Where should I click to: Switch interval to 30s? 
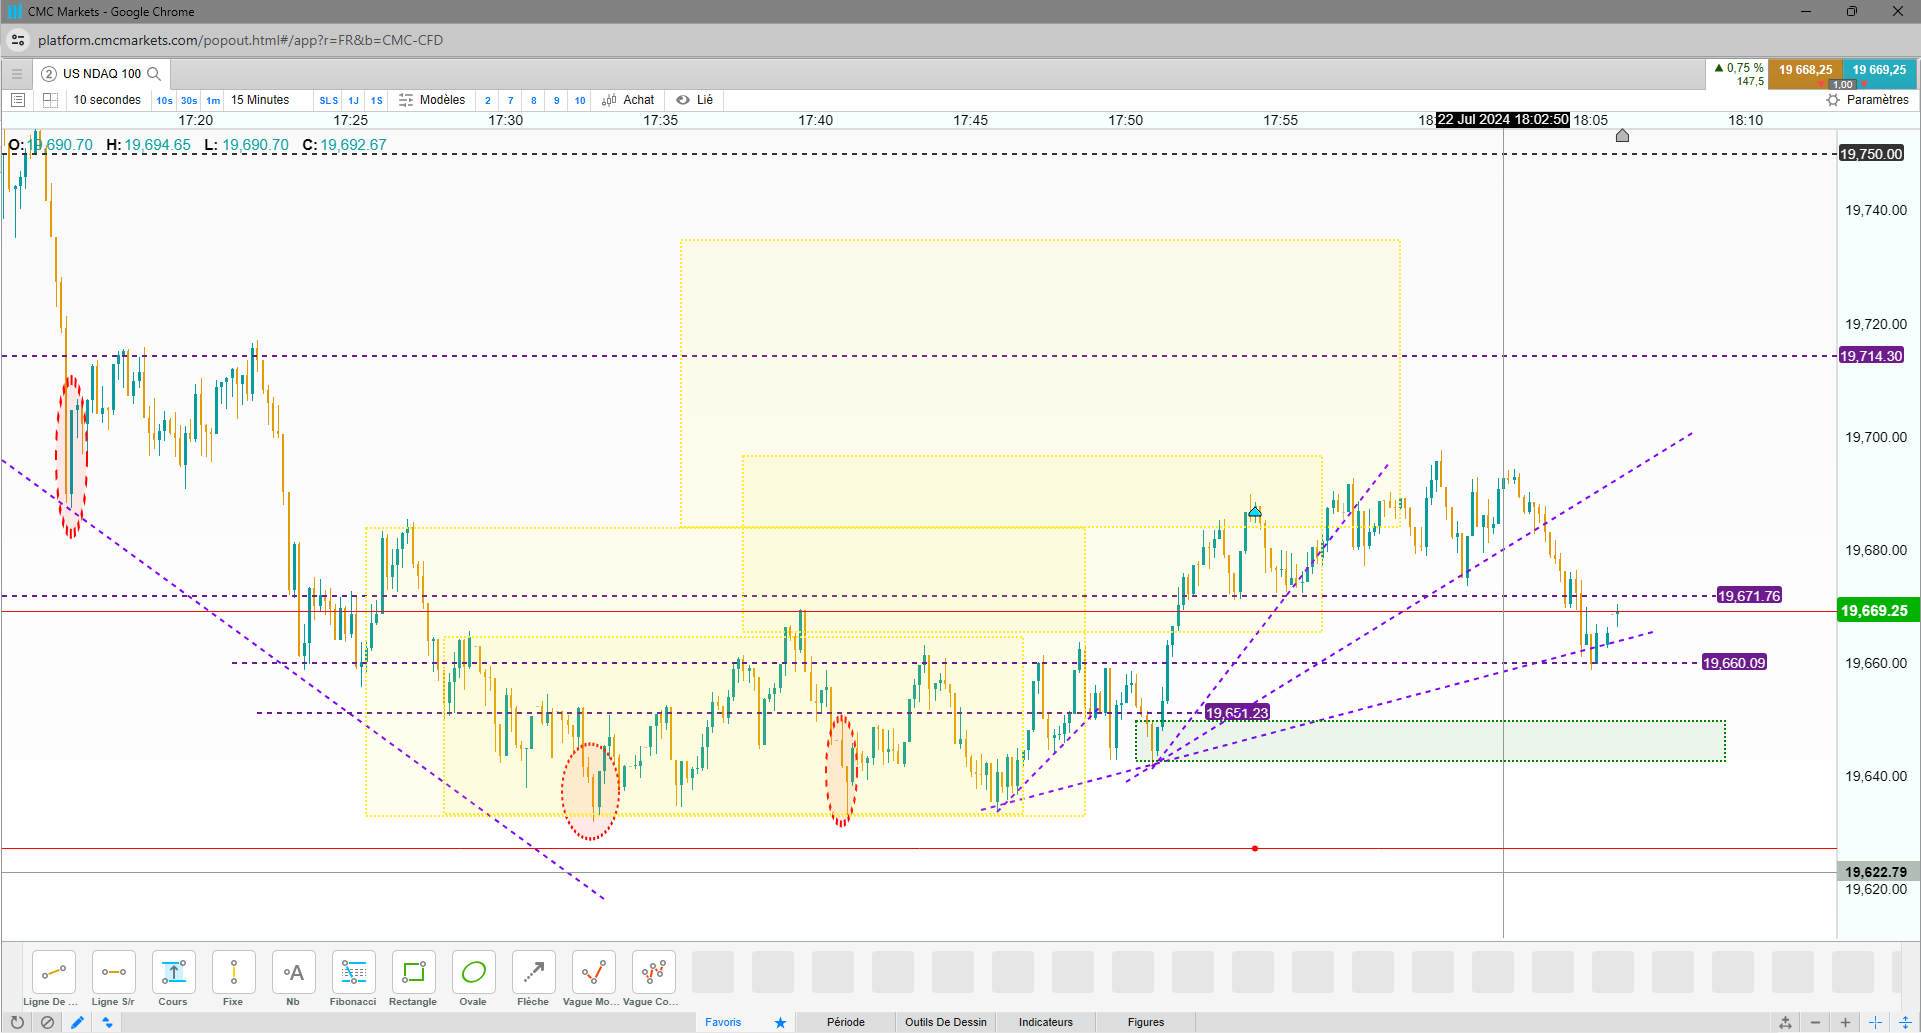tap(189, 101)
